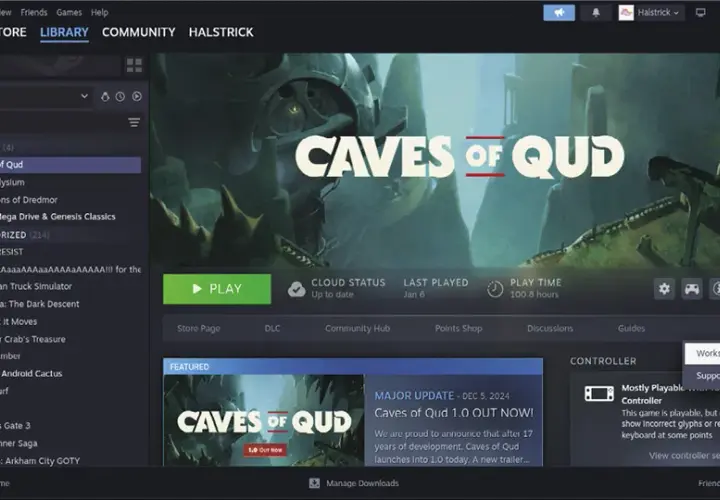Click the 'Works' popup menu entry
720x500 pixels.
pyautogui.click(x=702, y=353)
